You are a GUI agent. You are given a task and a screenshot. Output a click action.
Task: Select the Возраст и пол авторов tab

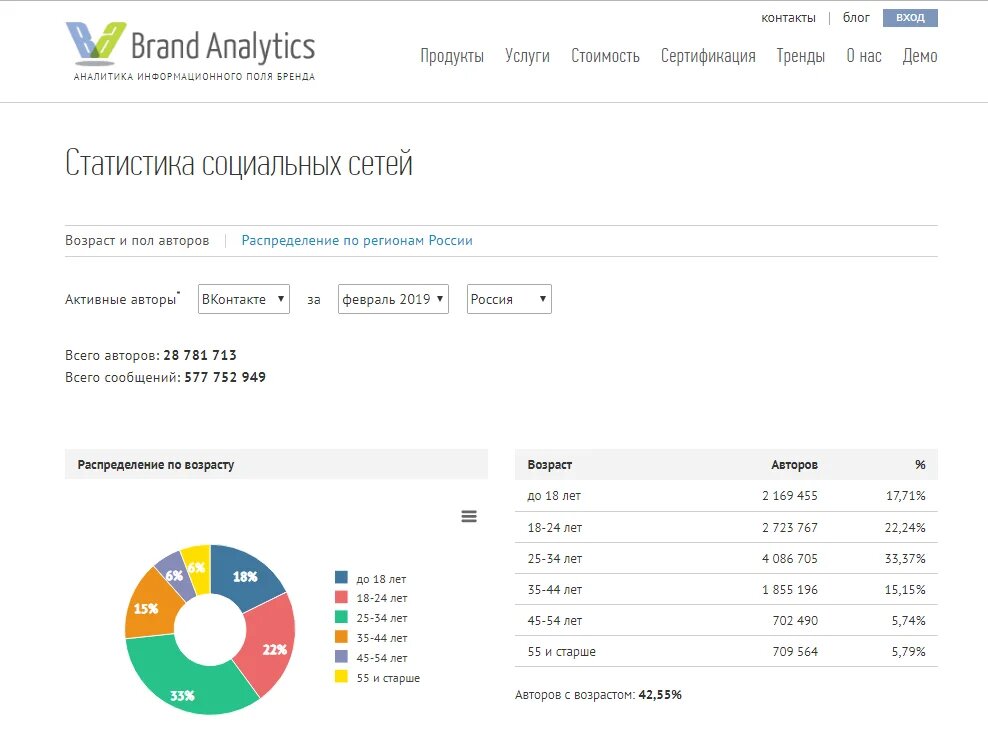click(137, 240)
